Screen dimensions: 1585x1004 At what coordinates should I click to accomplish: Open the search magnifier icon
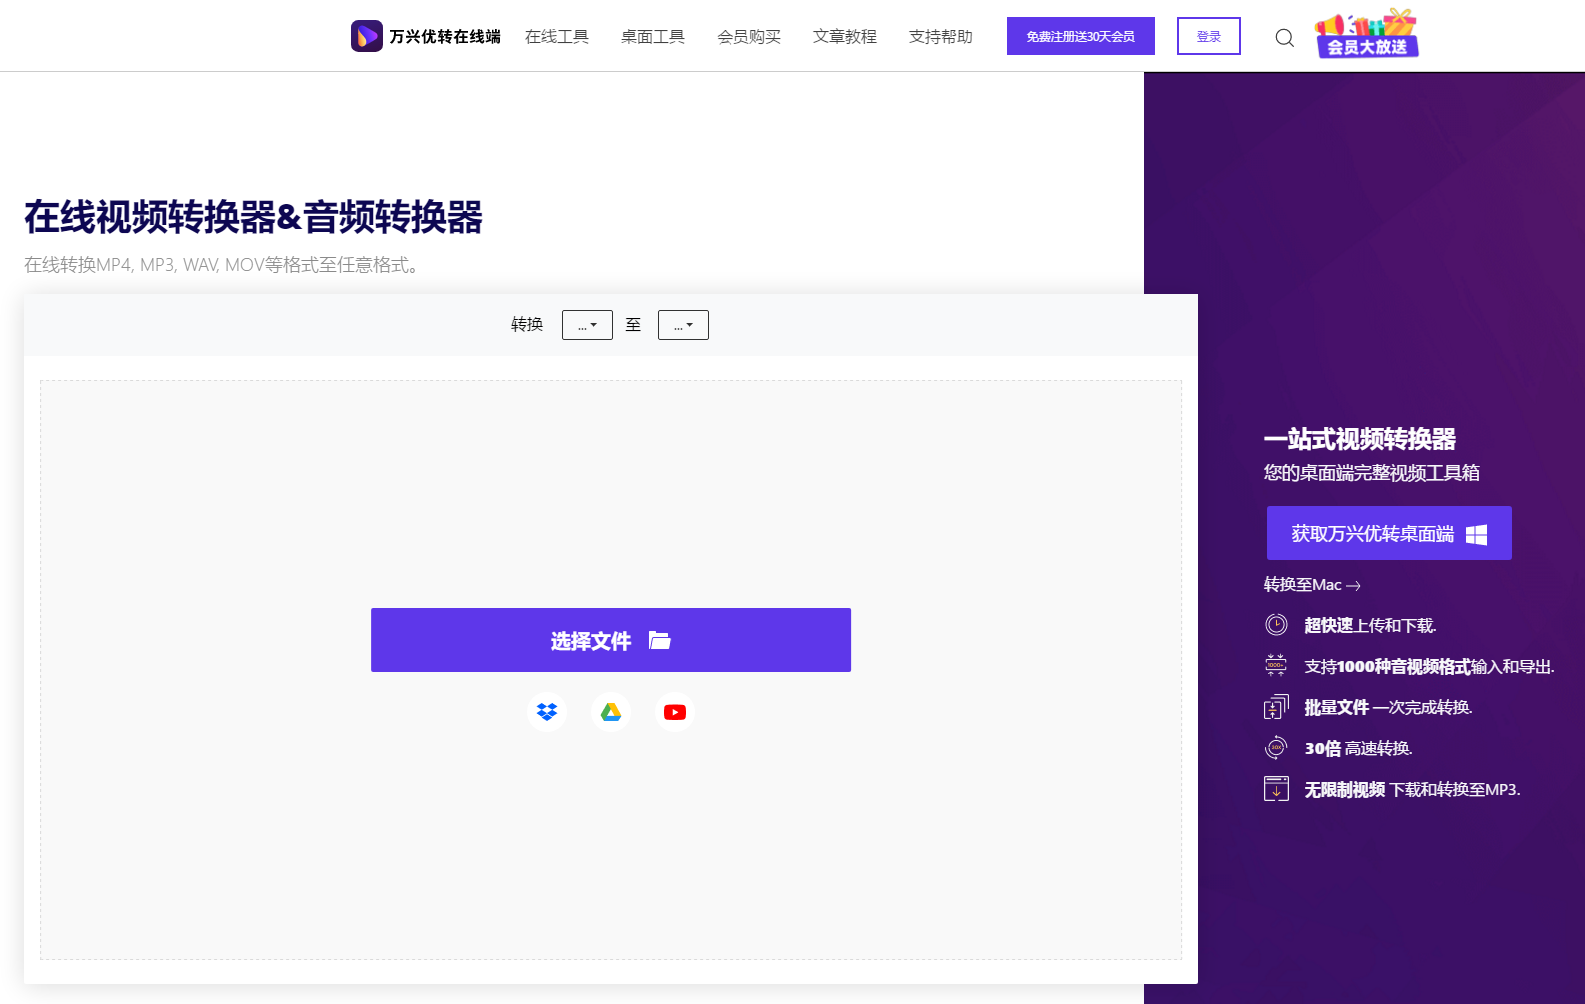1285,38
